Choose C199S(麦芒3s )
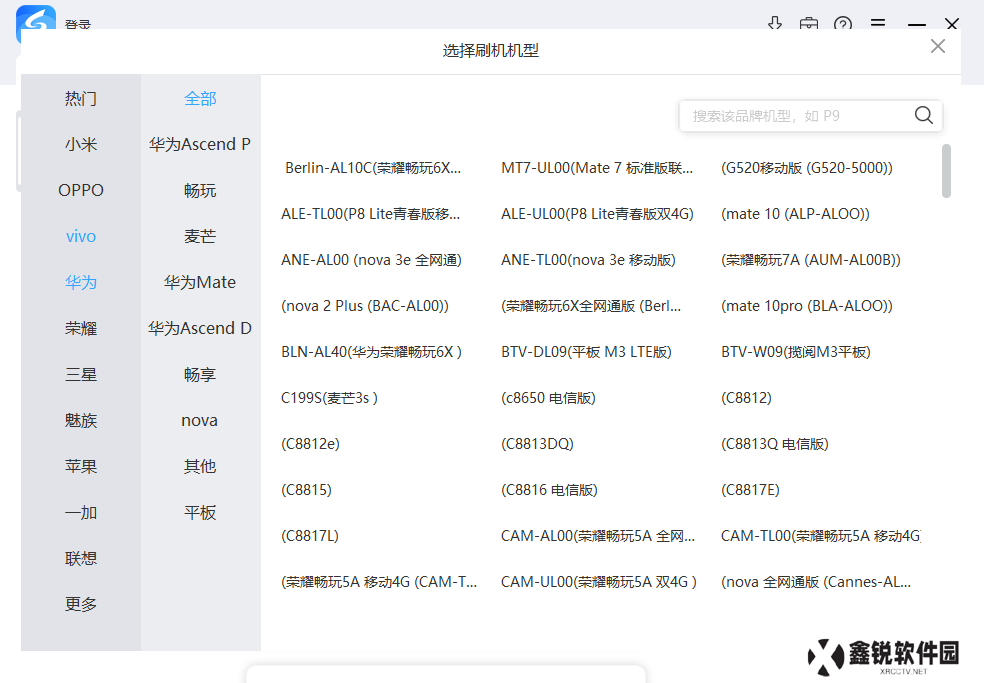This screenshot has width=984, height=683. [329, 398]
